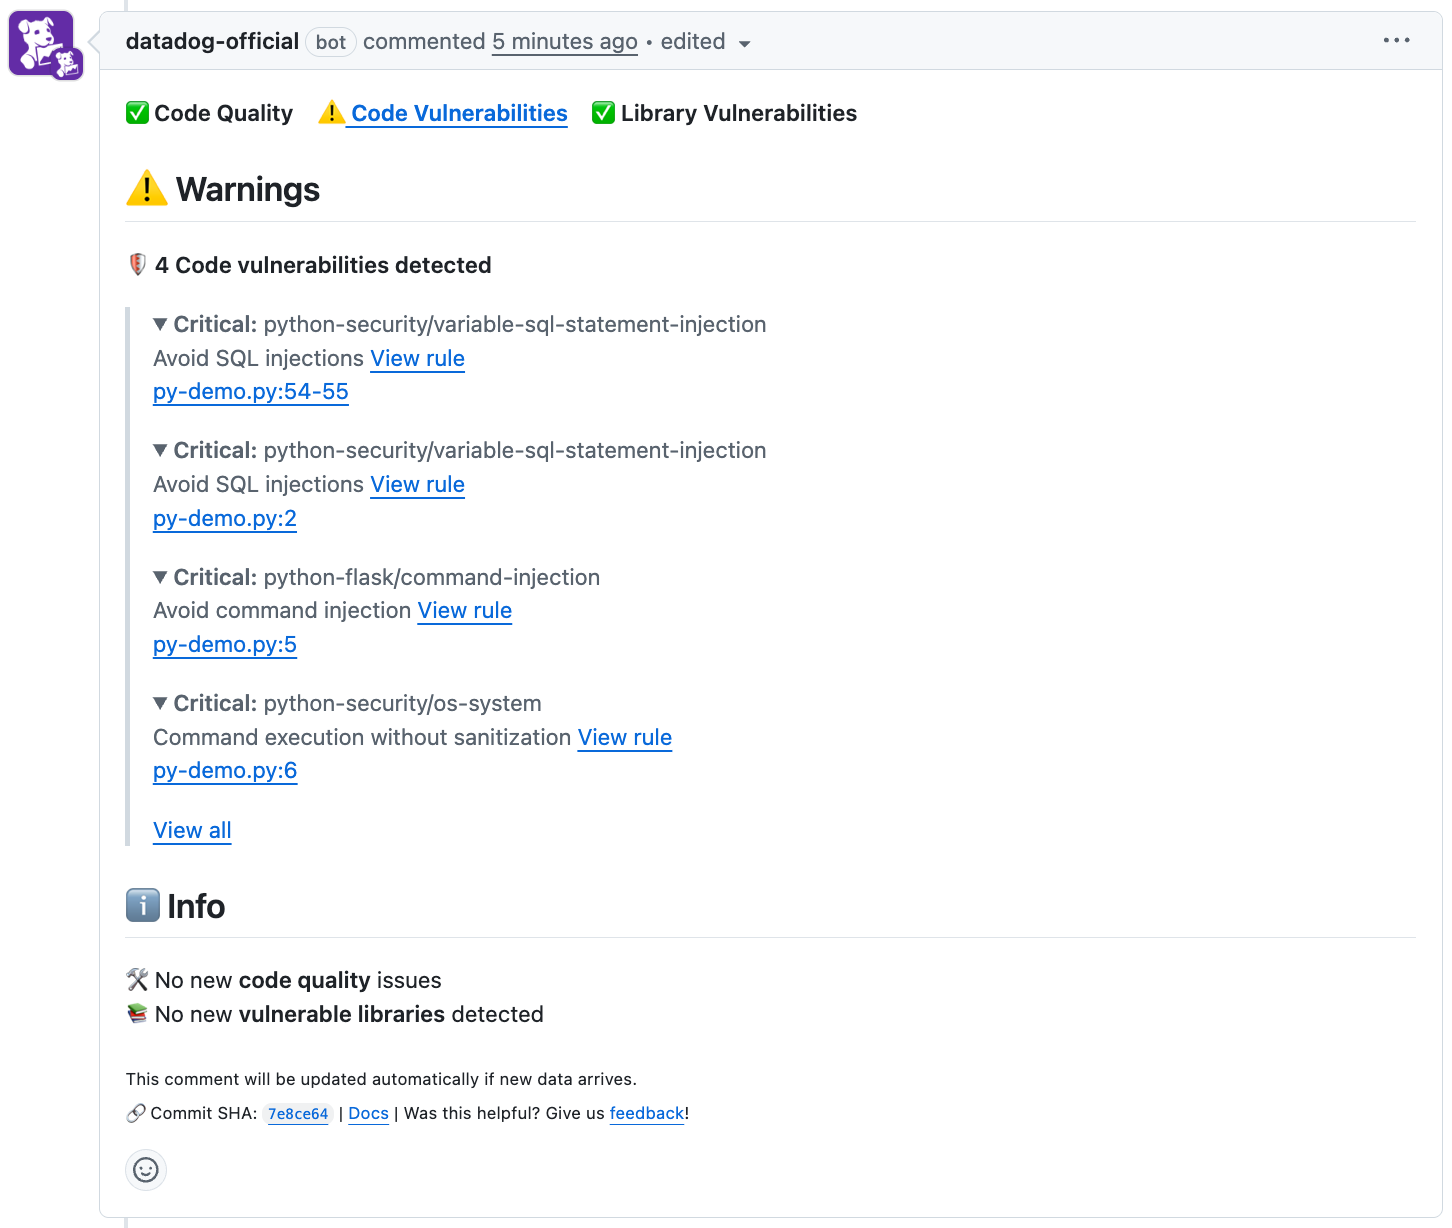Collapse the python-security/os-system finding
Image resolution: width=1452 pixels, height=1228 pixels.
160,703
